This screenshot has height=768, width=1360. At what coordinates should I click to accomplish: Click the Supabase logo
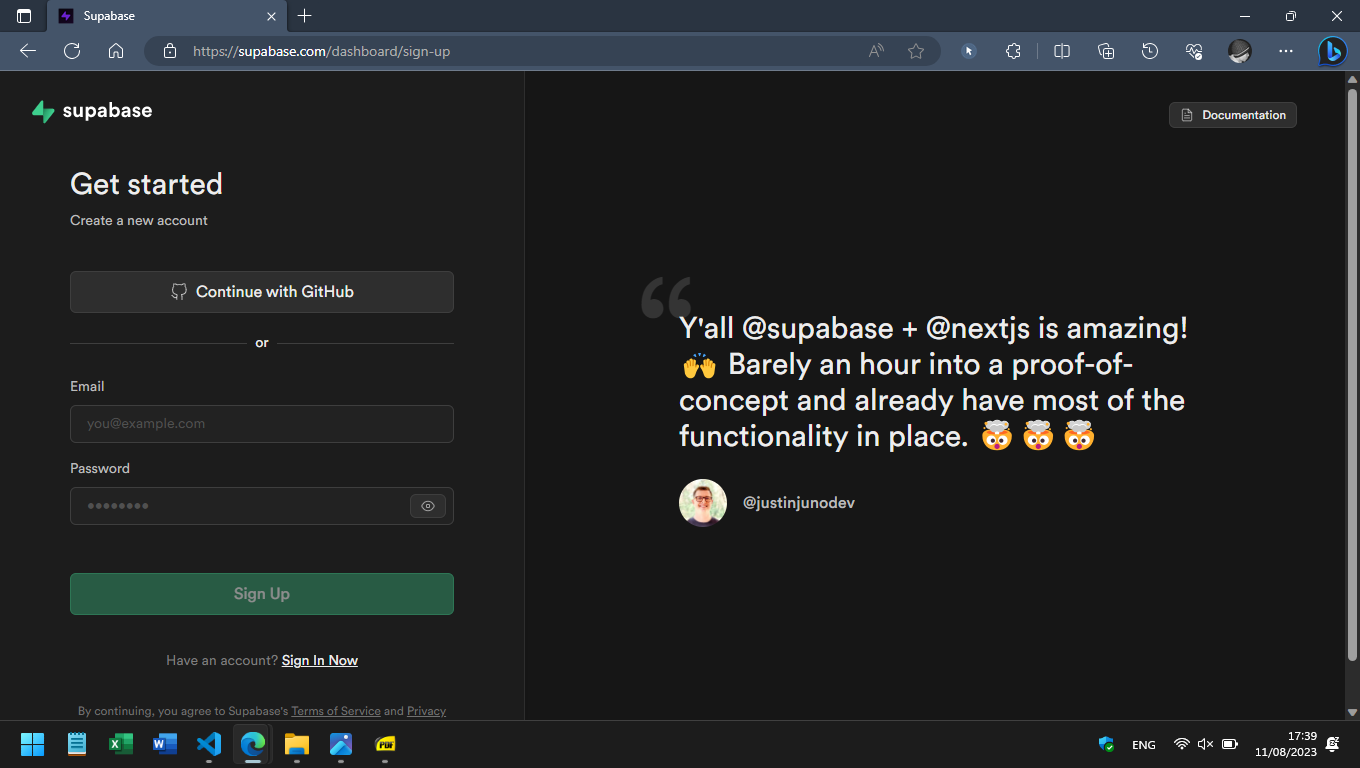pos(92,111)
